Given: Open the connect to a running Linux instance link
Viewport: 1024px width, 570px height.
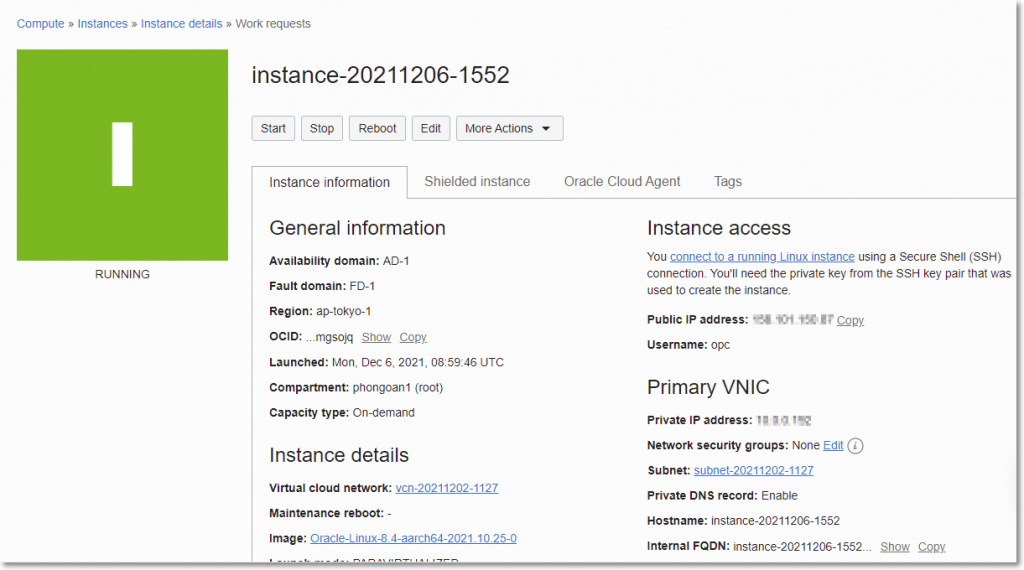Looking at the screenshot, I should click(762, 257).
